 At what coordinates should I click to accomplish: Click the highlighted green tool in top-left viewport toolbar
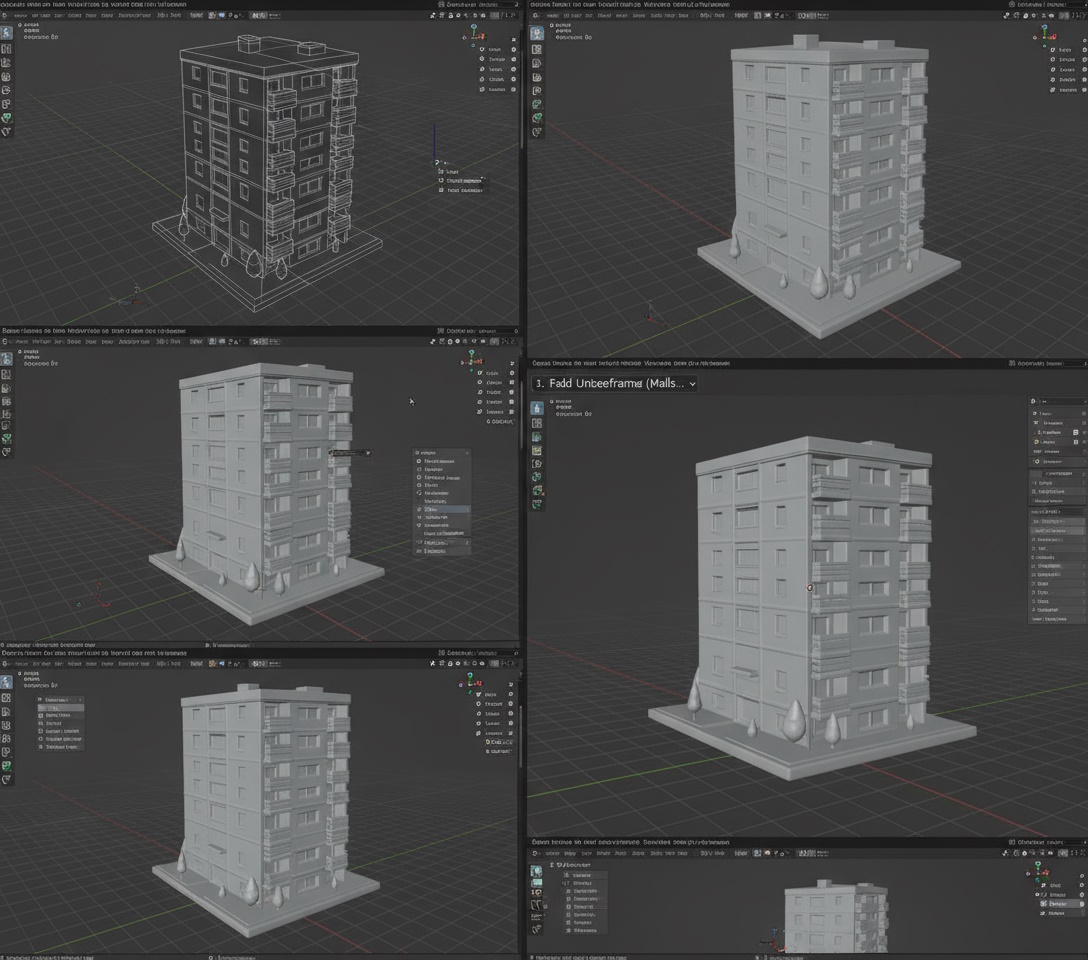click(x=7, y=118)
